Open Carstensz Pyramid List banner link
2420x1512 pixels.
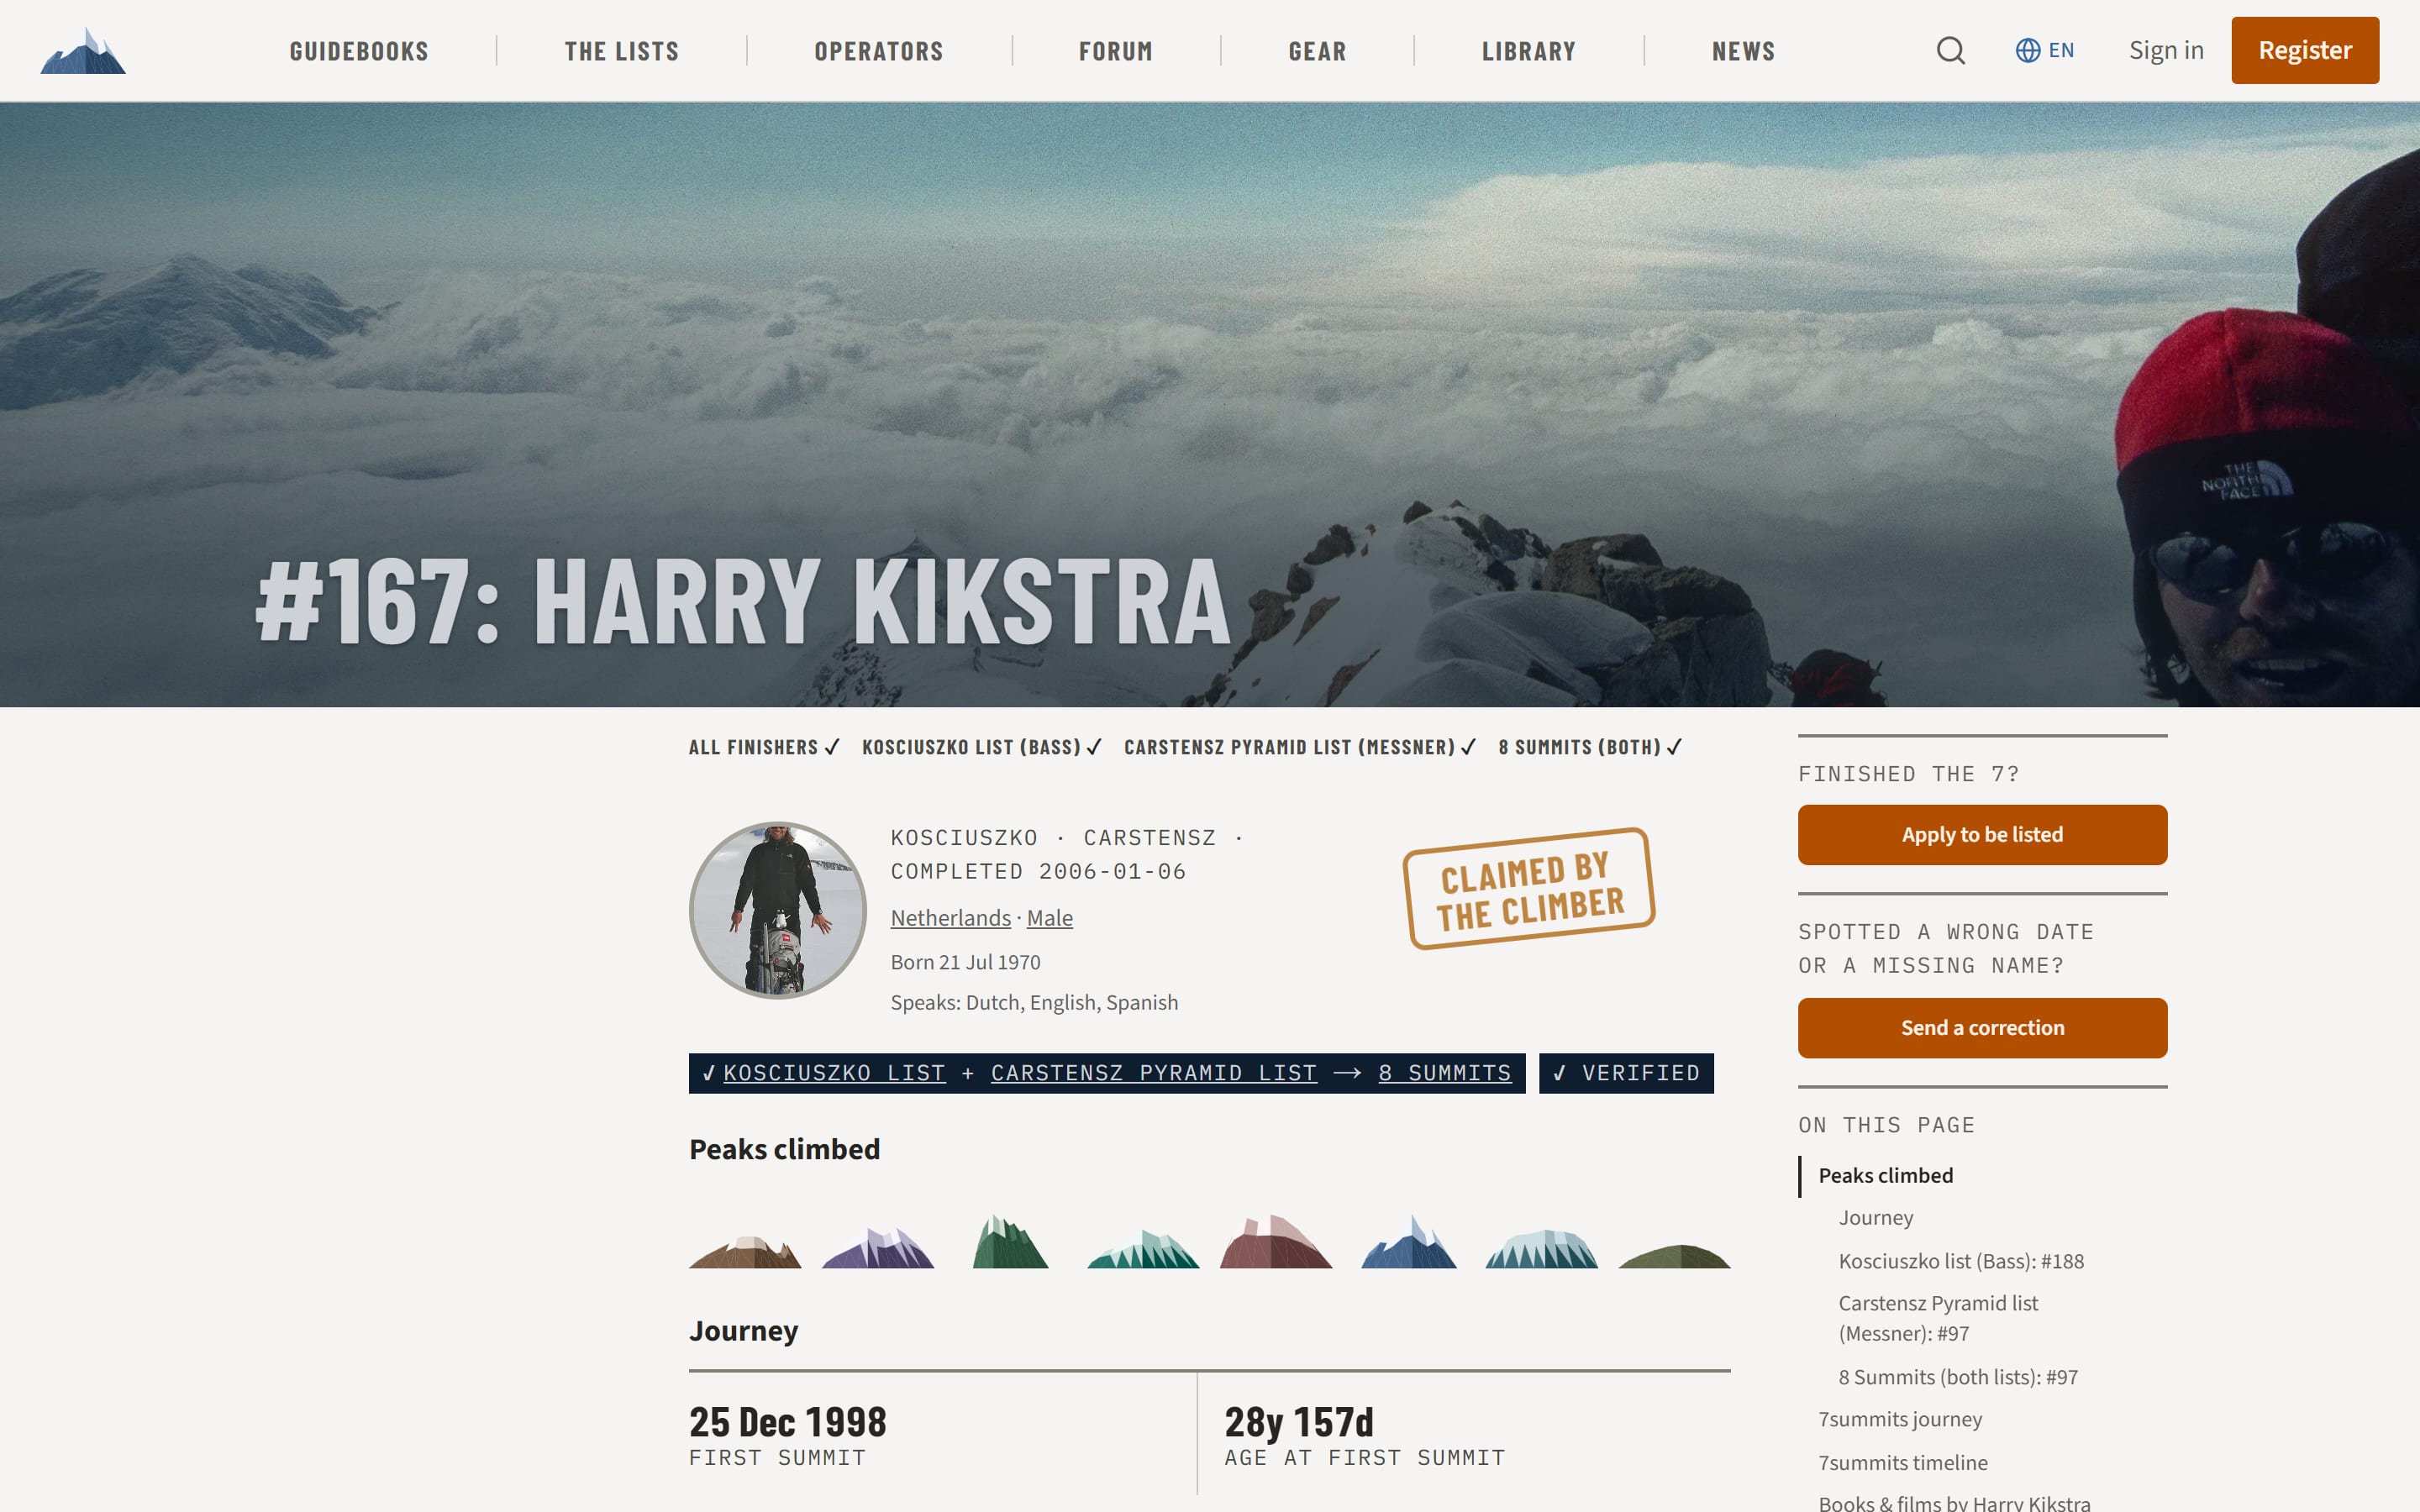(1154, 1073)
